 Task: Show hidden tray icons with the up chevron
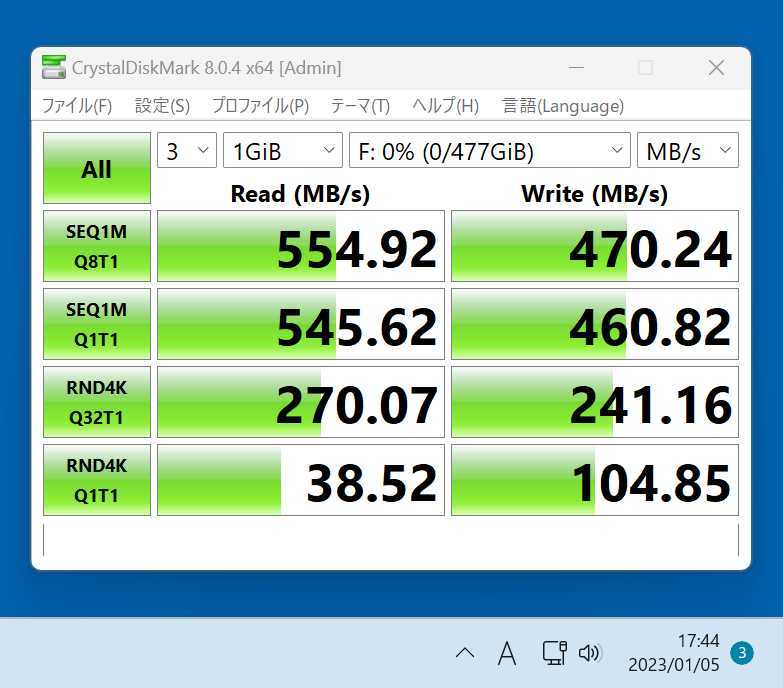click(465, 653)
